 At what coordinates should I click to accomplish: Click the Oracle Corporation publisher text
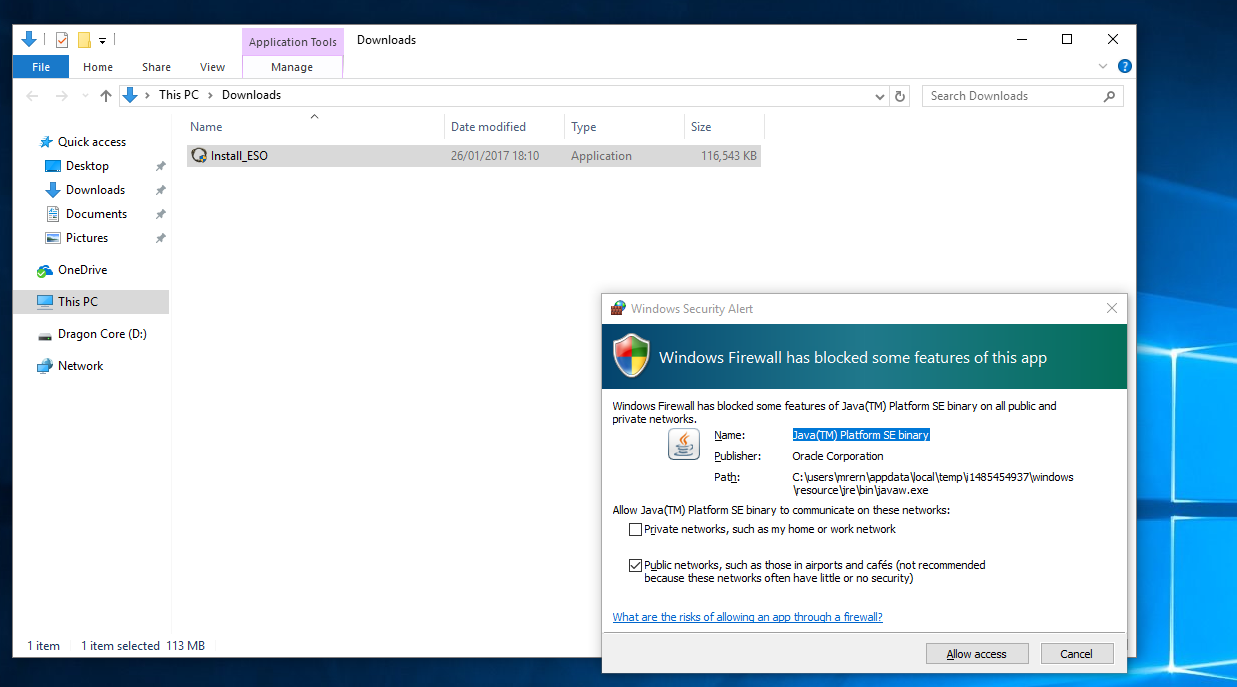838,456
